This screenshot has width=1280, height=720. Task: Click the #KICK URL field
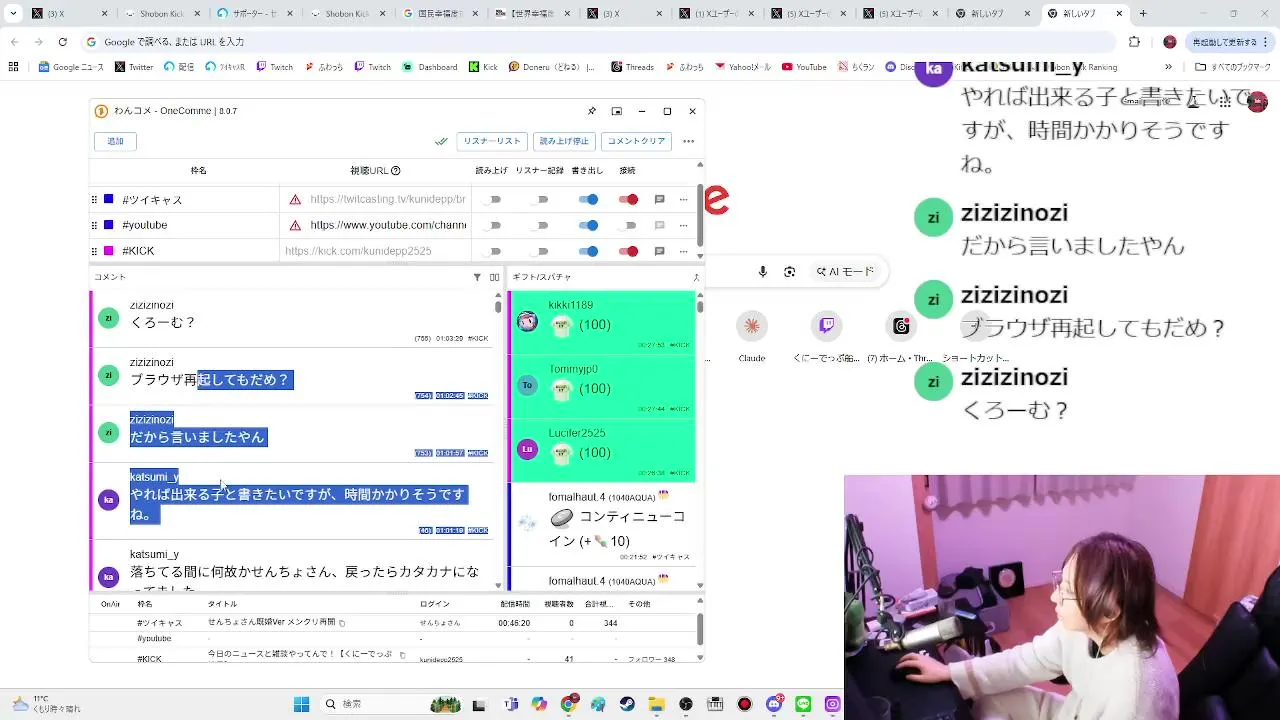[x=375, y=251]
